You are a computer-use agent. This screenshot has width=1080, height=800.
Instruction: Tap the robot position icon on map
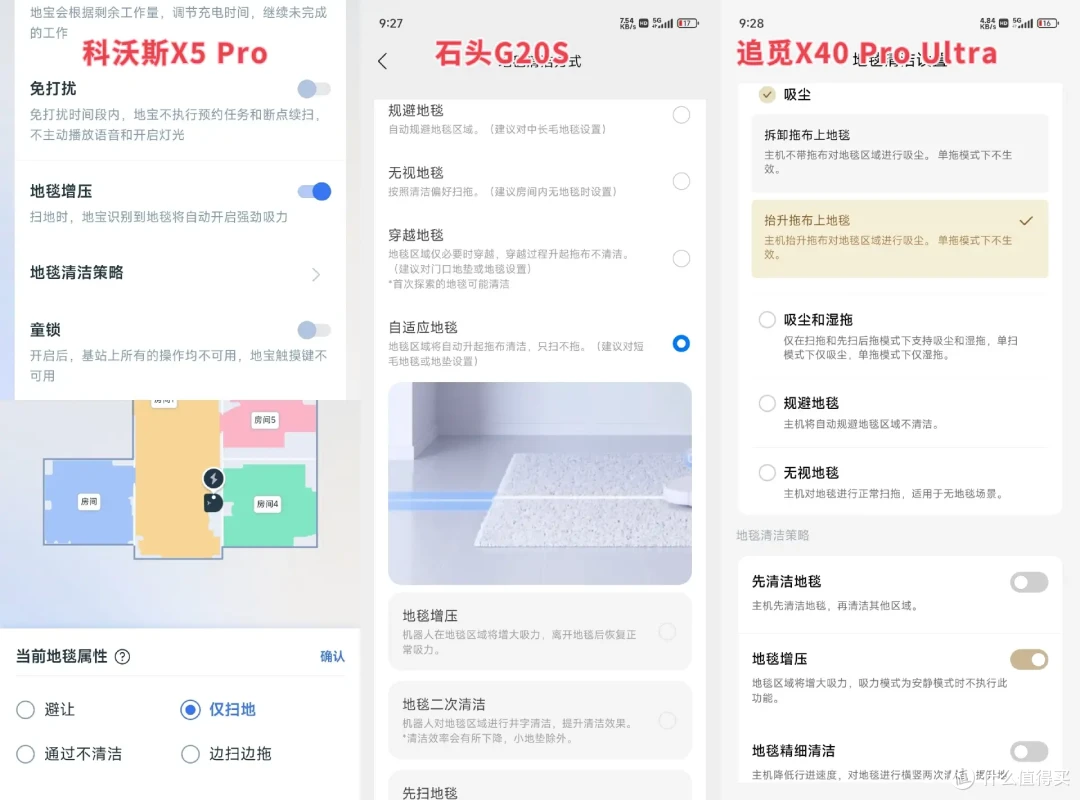pos(213,502)
